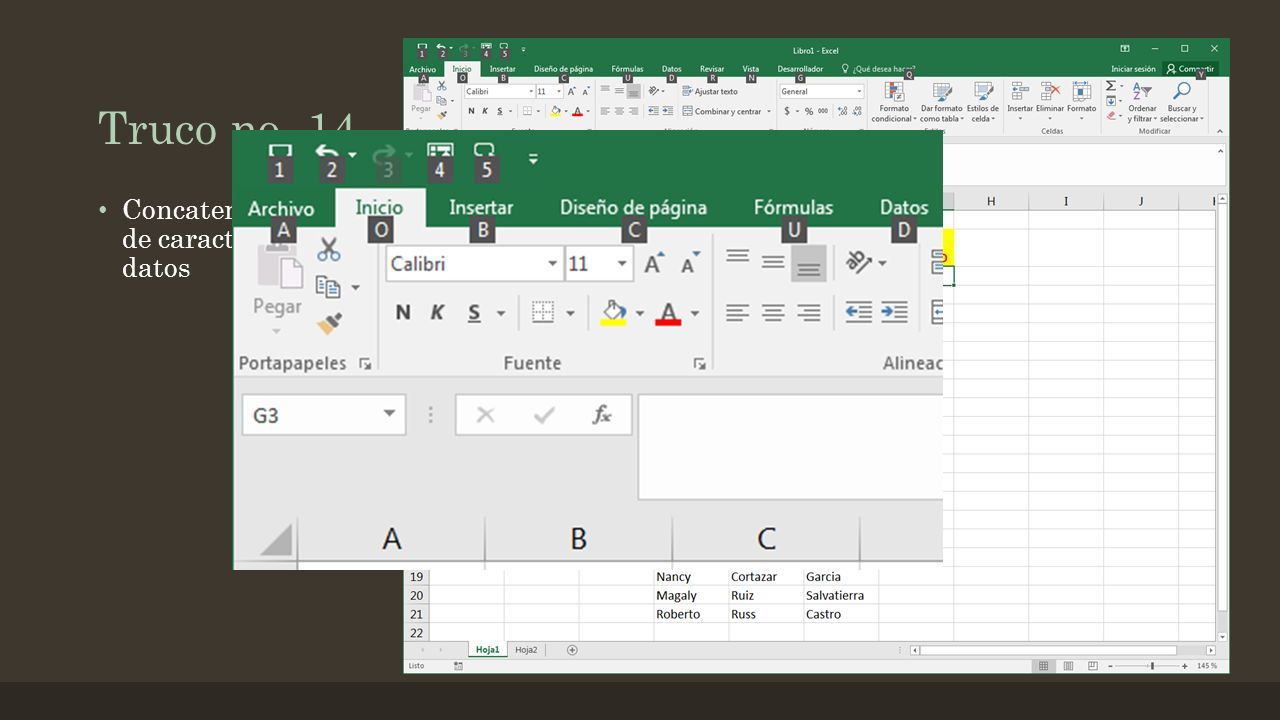
Task: Click the yellow fill color bucket in the enlarged ribbon
Action: (x=614, y=313)
